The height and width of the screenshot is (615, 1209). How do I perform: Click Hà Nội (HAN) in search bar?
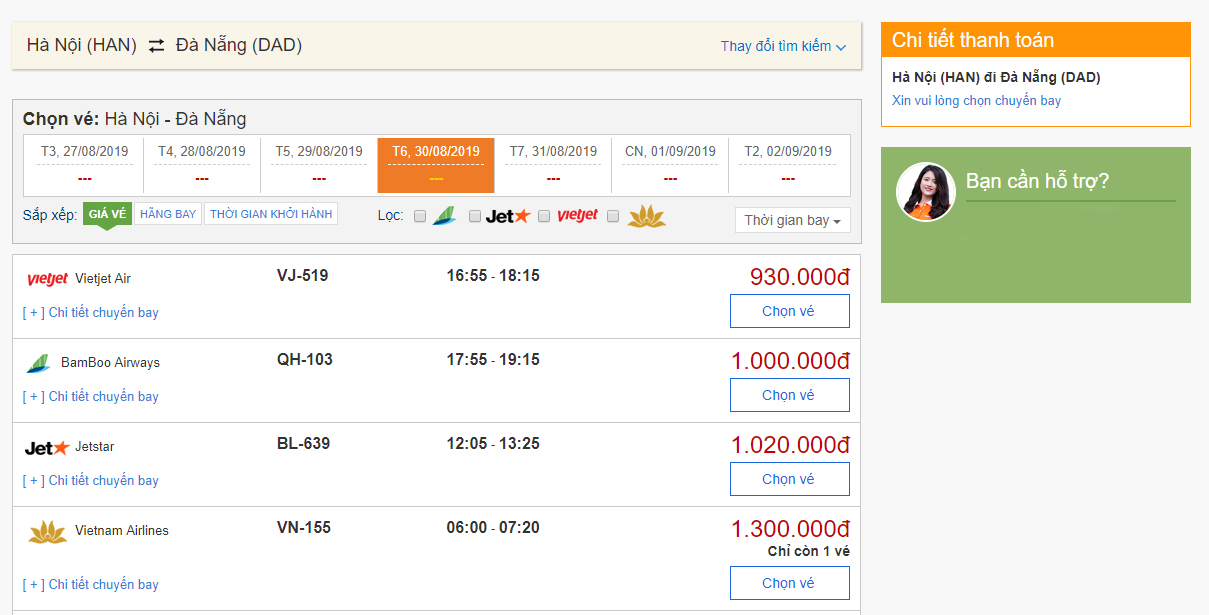[82, 45]
